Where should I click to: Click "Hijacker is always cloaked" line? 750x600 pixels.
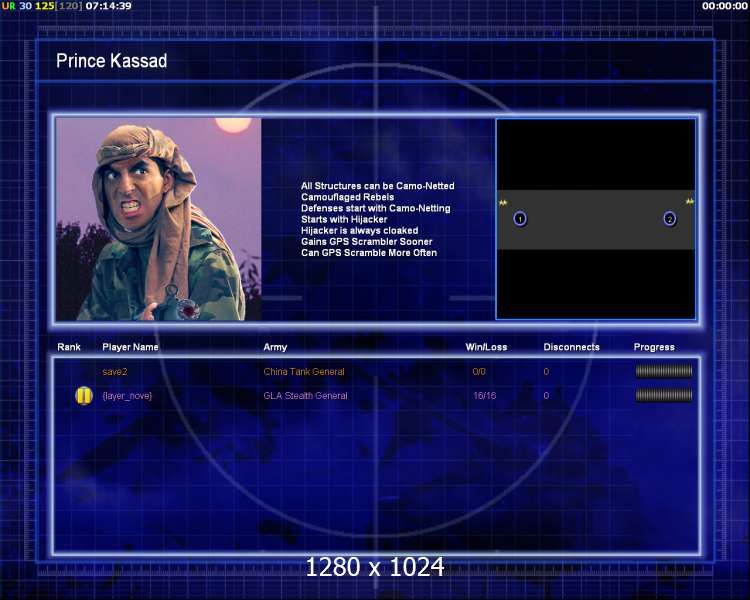tap(359, 231)
